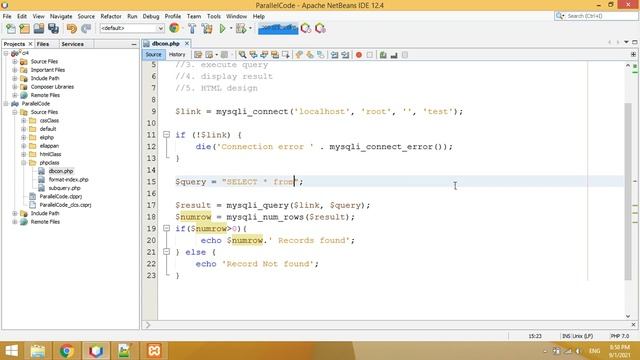Collapse the else code fold on line 21

(166, 251)
